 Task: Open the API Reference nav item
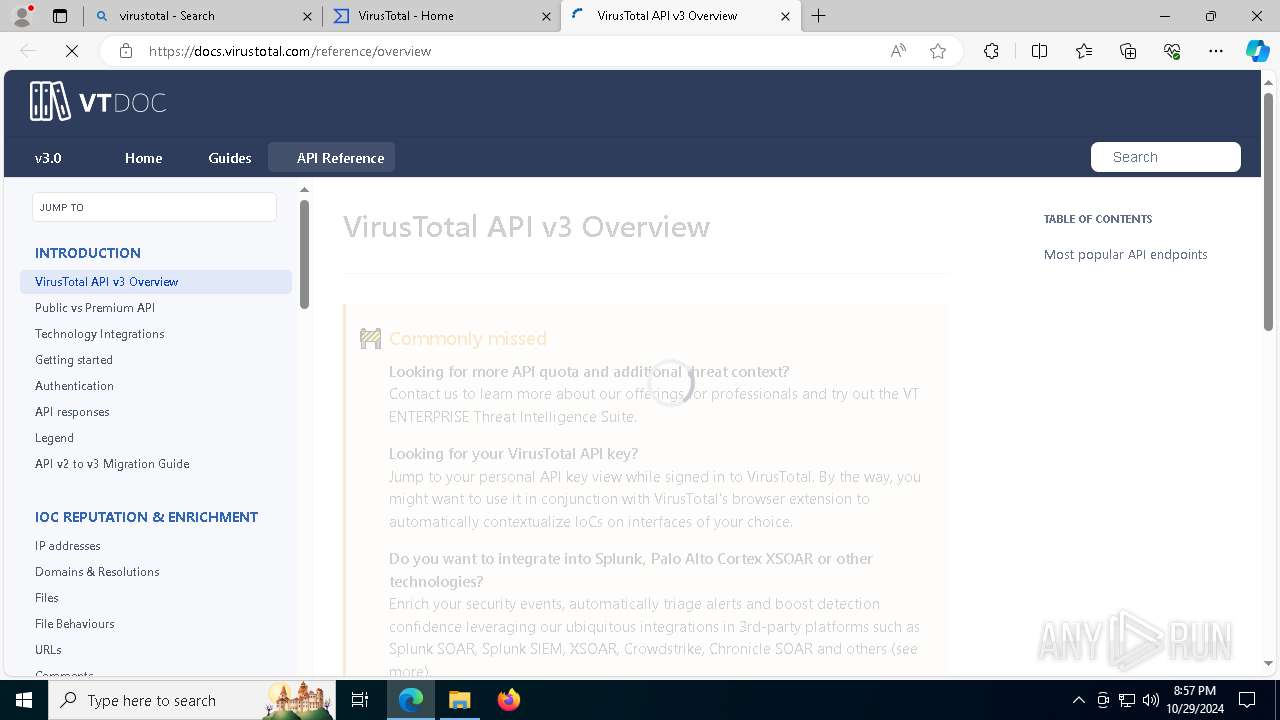332,158
